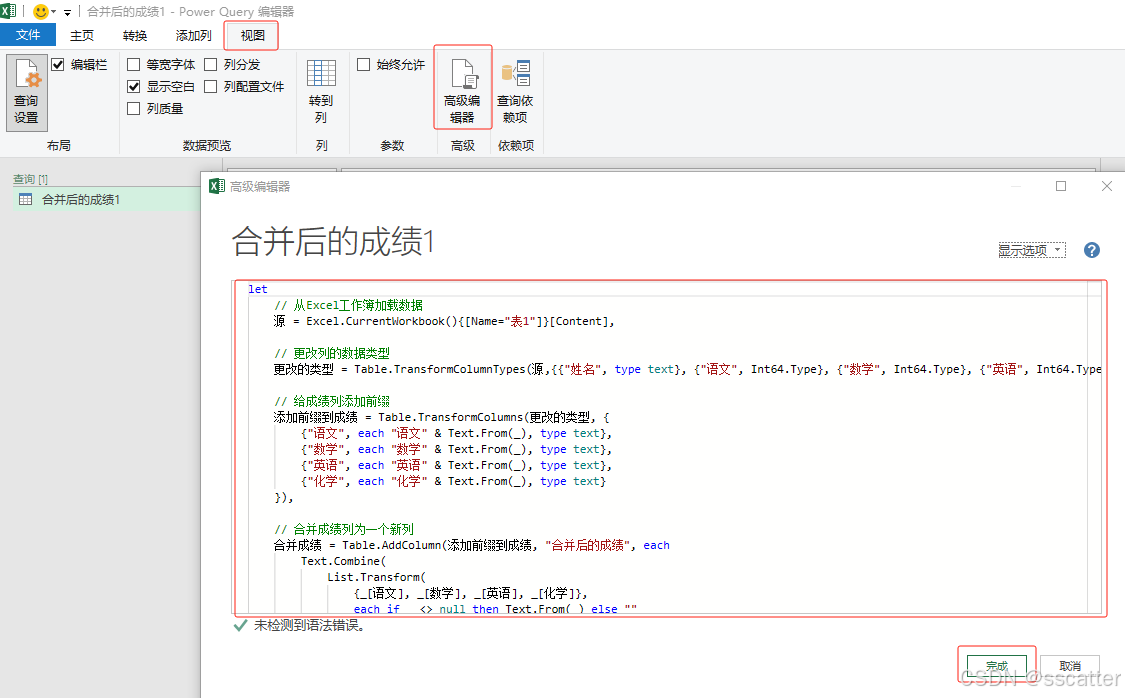
Task: Click the dialog title 合并后的成绩1 heading
Action: [x=333, y=240]
